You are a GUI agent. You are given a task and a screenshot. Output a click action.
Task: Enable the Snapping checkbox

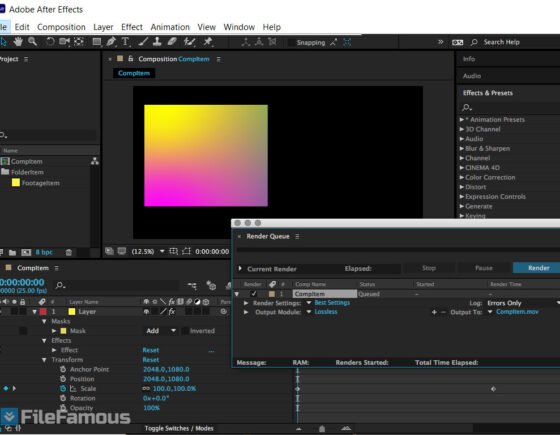click(x=291, y=42)
